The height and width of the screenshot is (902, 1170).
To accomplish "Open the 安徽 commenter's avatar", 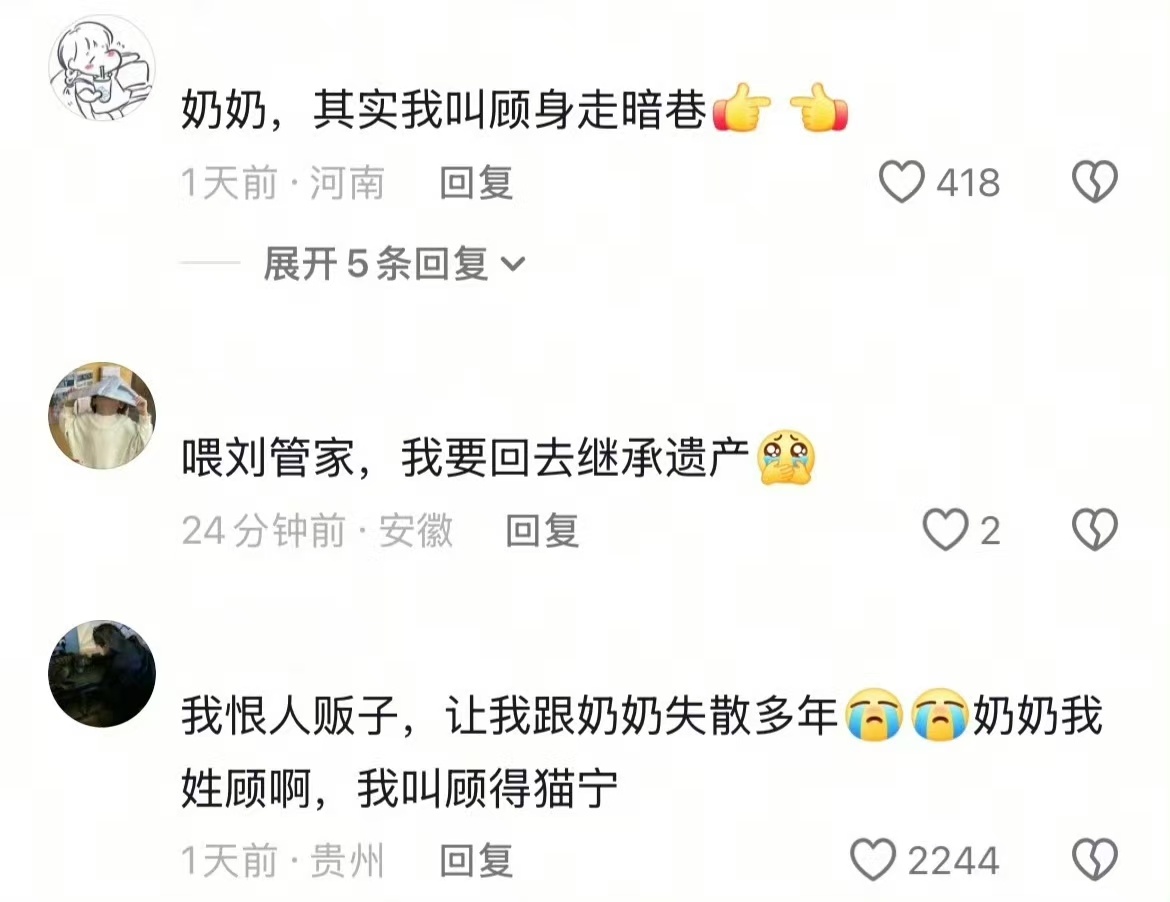I will coord(102,416).
